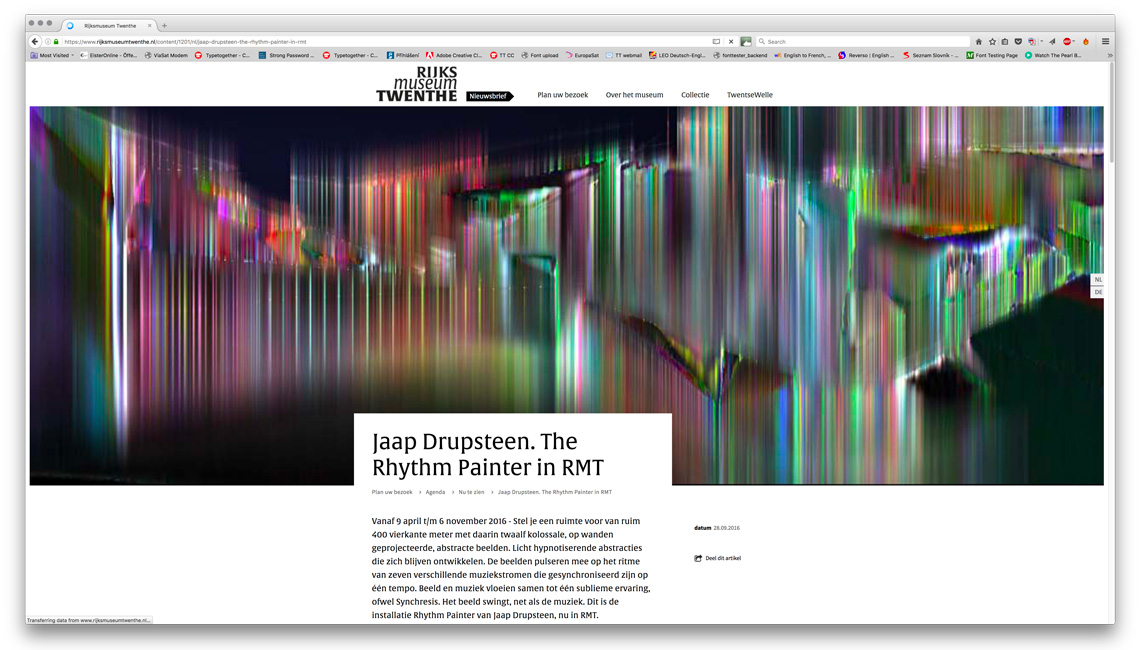
Task: Click the green image icon beside Search
Action: (x=746, y=41)
